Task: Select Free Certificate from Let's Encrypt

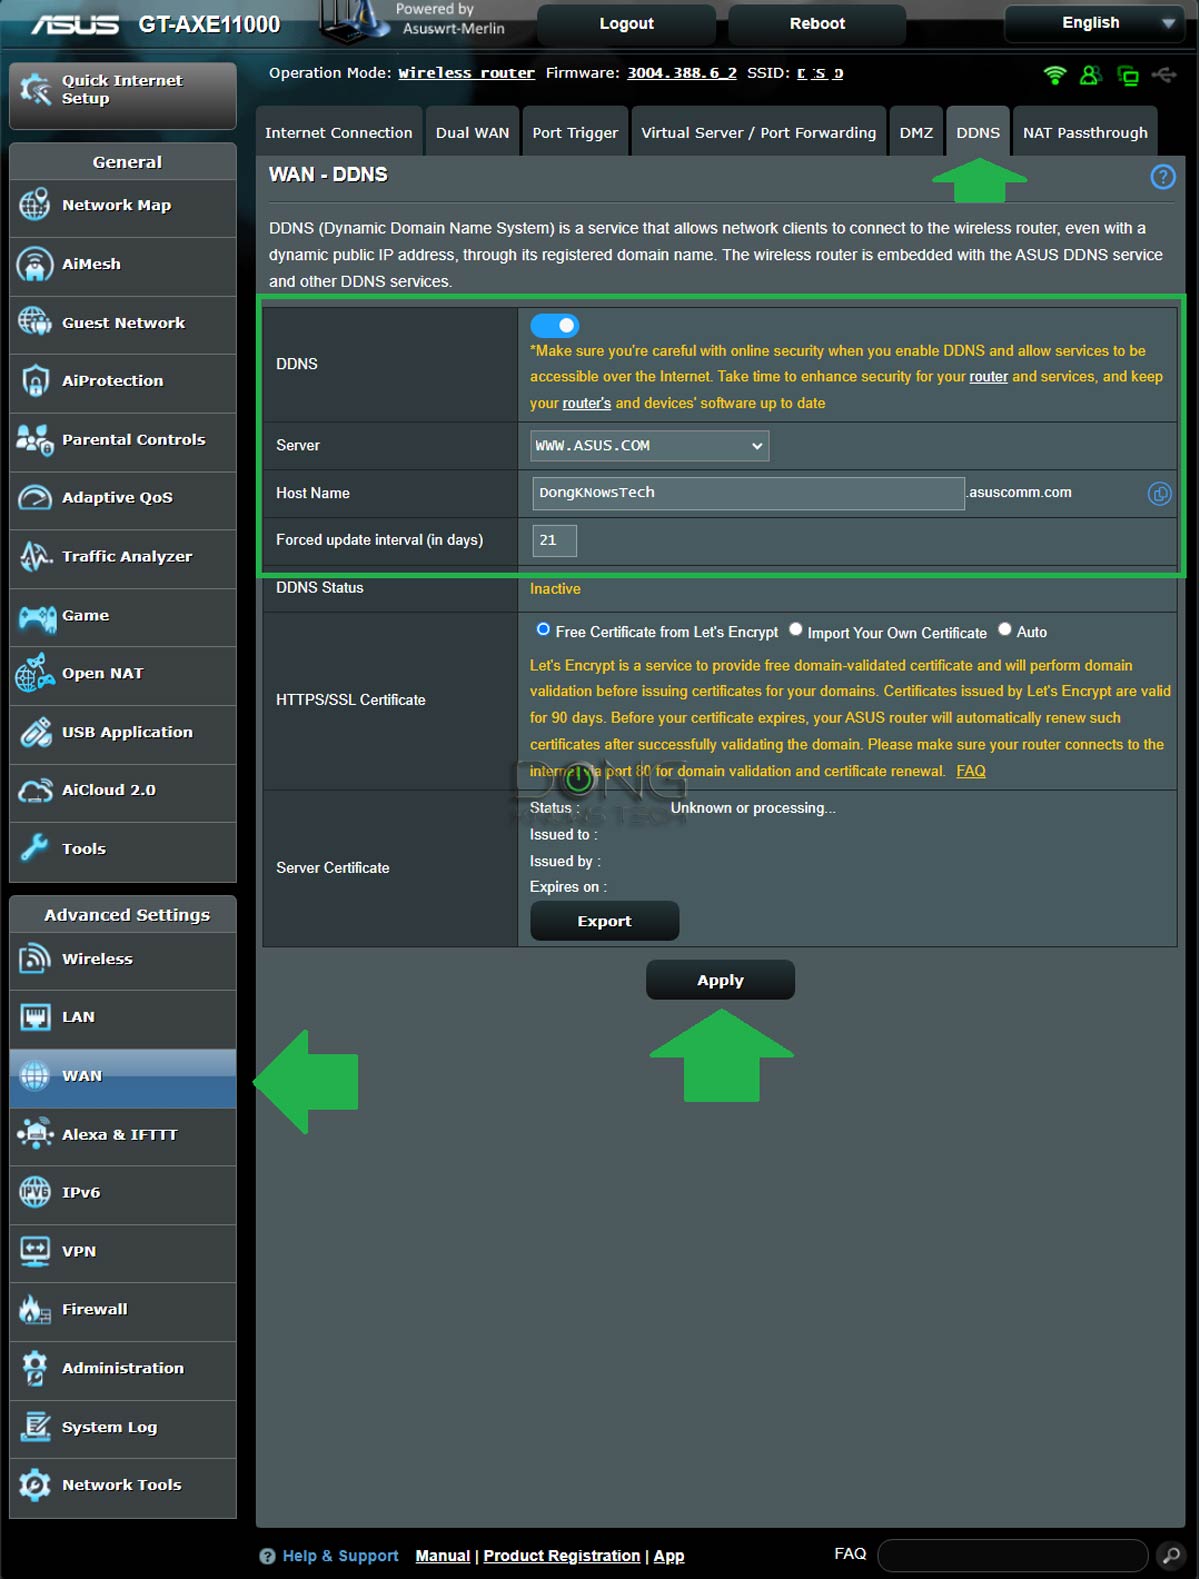Action: (x=543, y=630)
